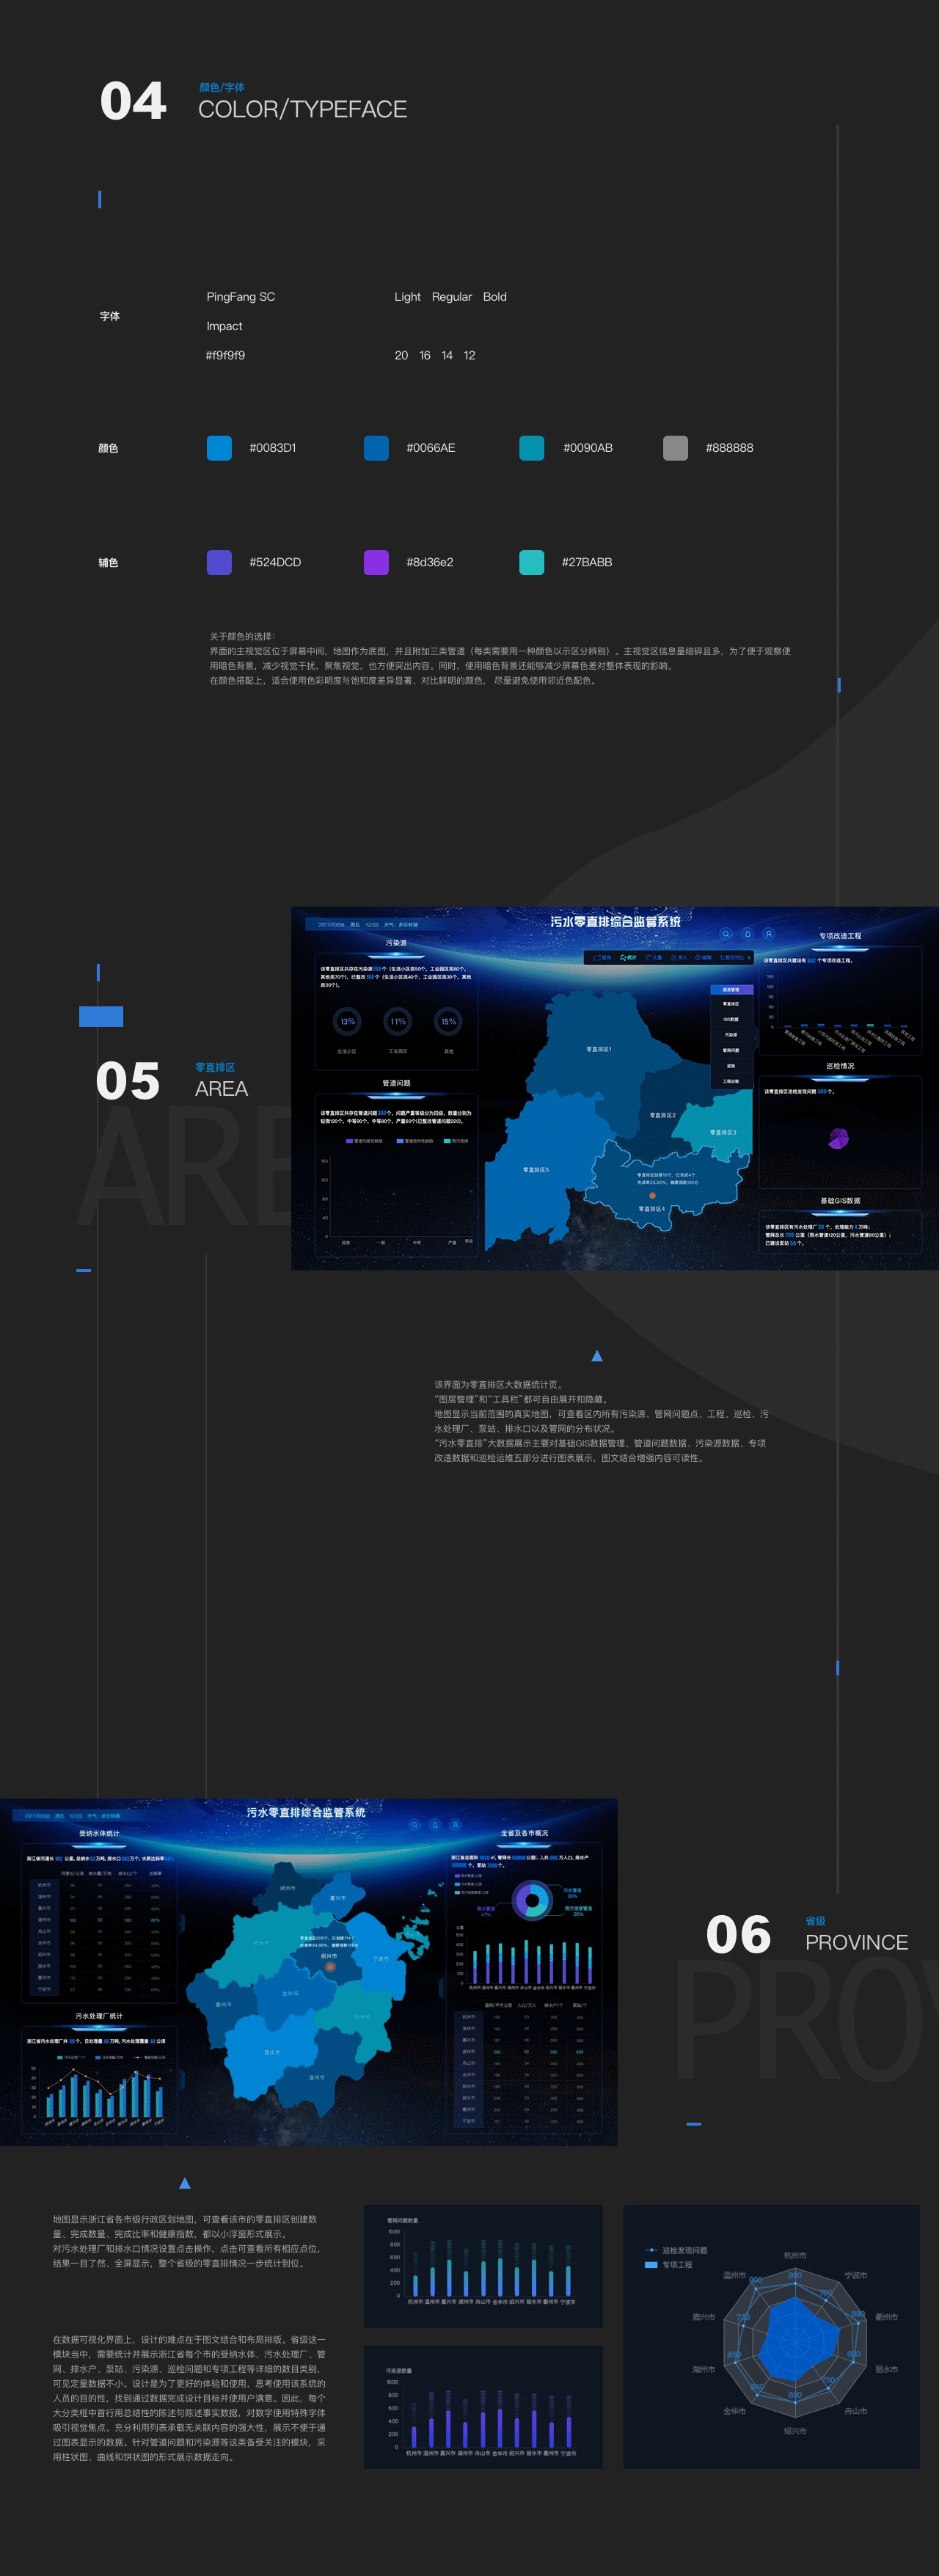Image resolution: width=939 pixels, height=2576 pixels.
Task: Select 管网问题 in layer menu
Action: pos(731,1050)
